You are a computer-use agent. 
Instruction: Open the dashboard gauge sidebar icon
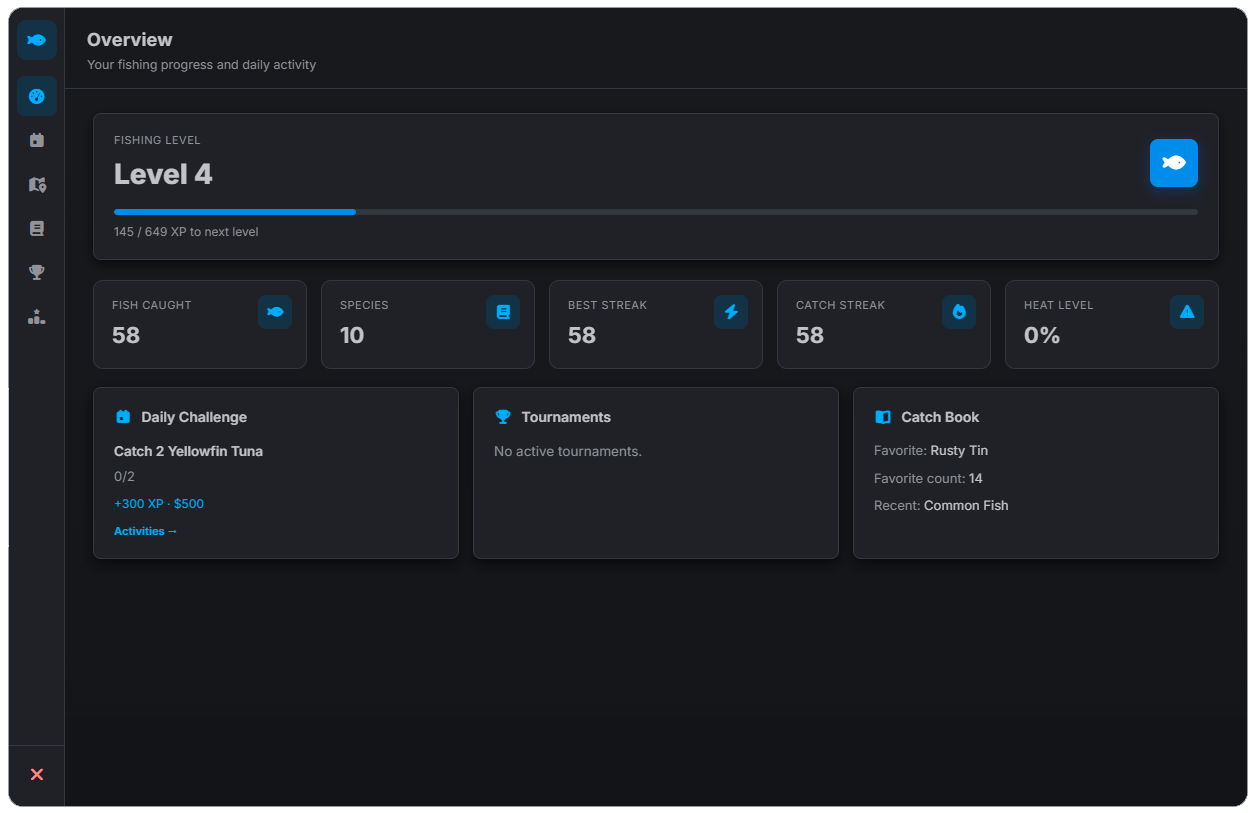37,96
